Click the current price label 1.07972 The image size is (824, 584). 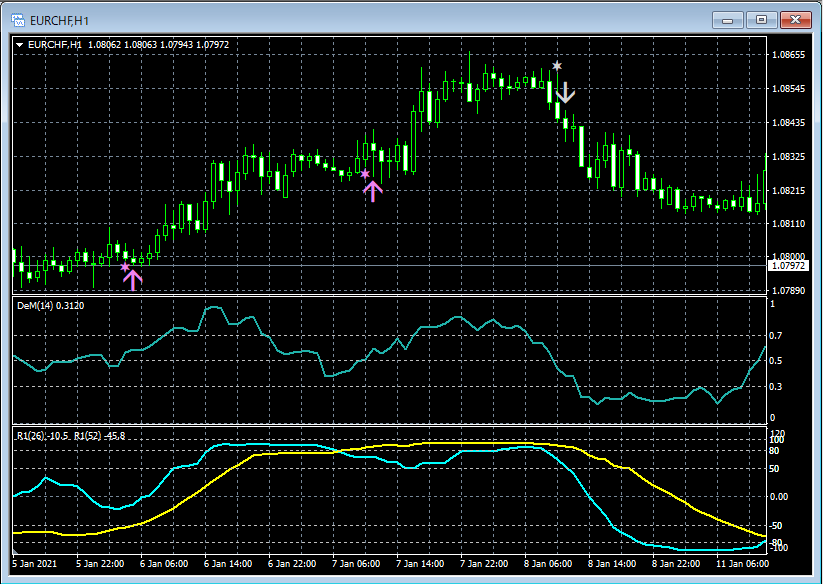click(788, 266)
